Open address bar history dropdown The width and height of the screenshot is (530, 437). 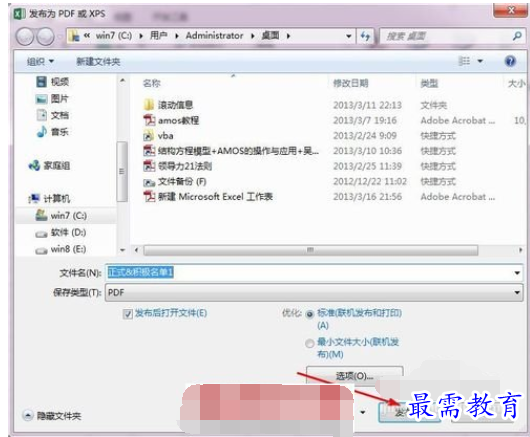(x=348, y=36)
